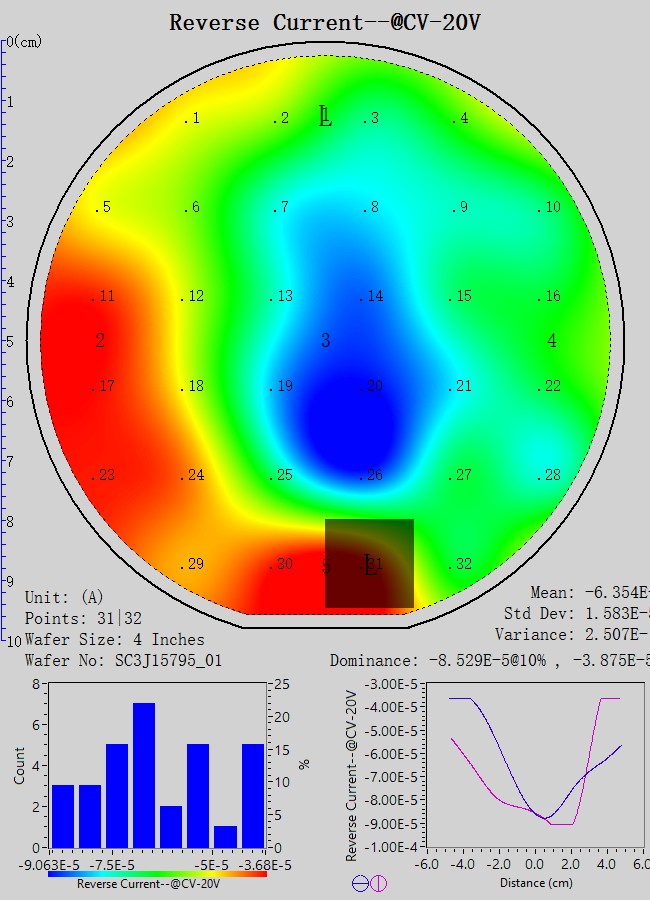Viewport: 650px width, 900px height.
Task: Click the horizontal line-scan circle icon
Action: 359,883
